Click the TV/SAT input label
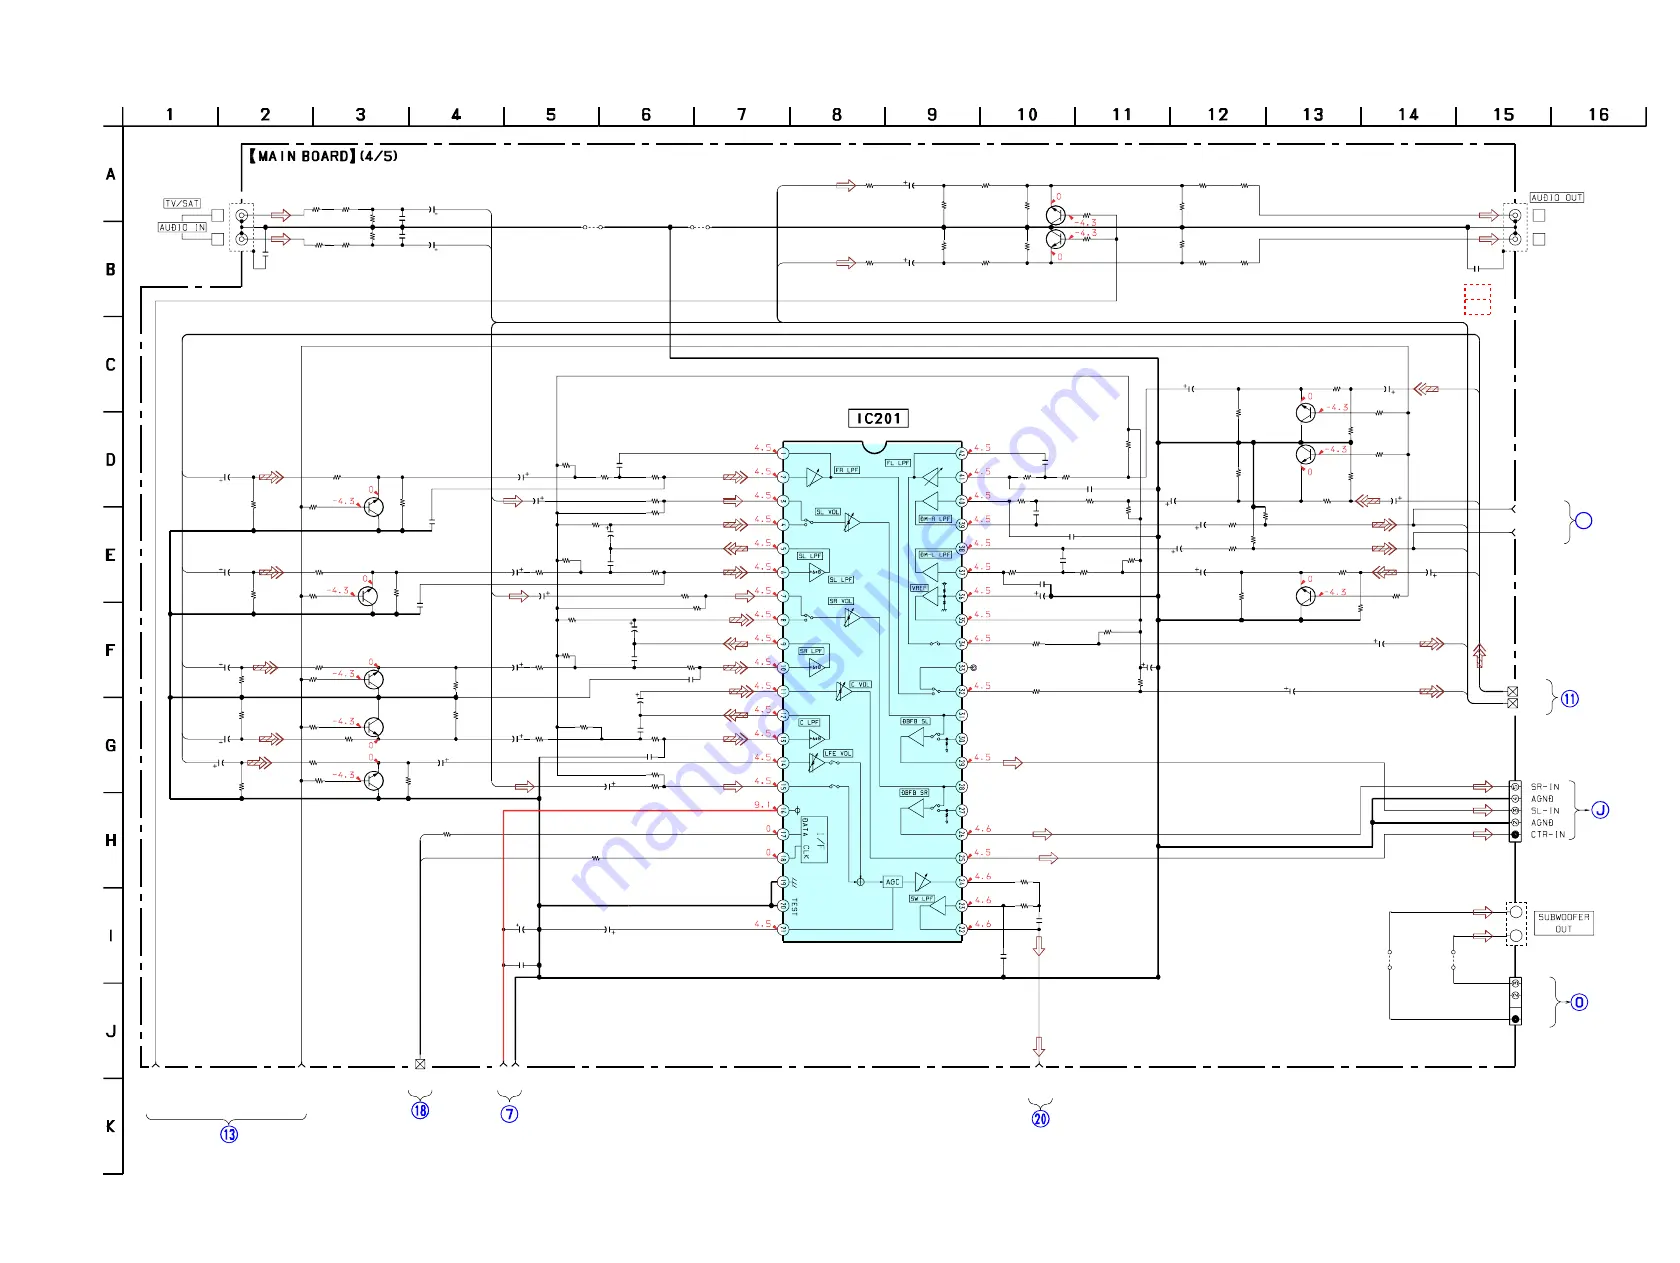This screenshot has width=1680, height=1263. click(x=182, y=203)
